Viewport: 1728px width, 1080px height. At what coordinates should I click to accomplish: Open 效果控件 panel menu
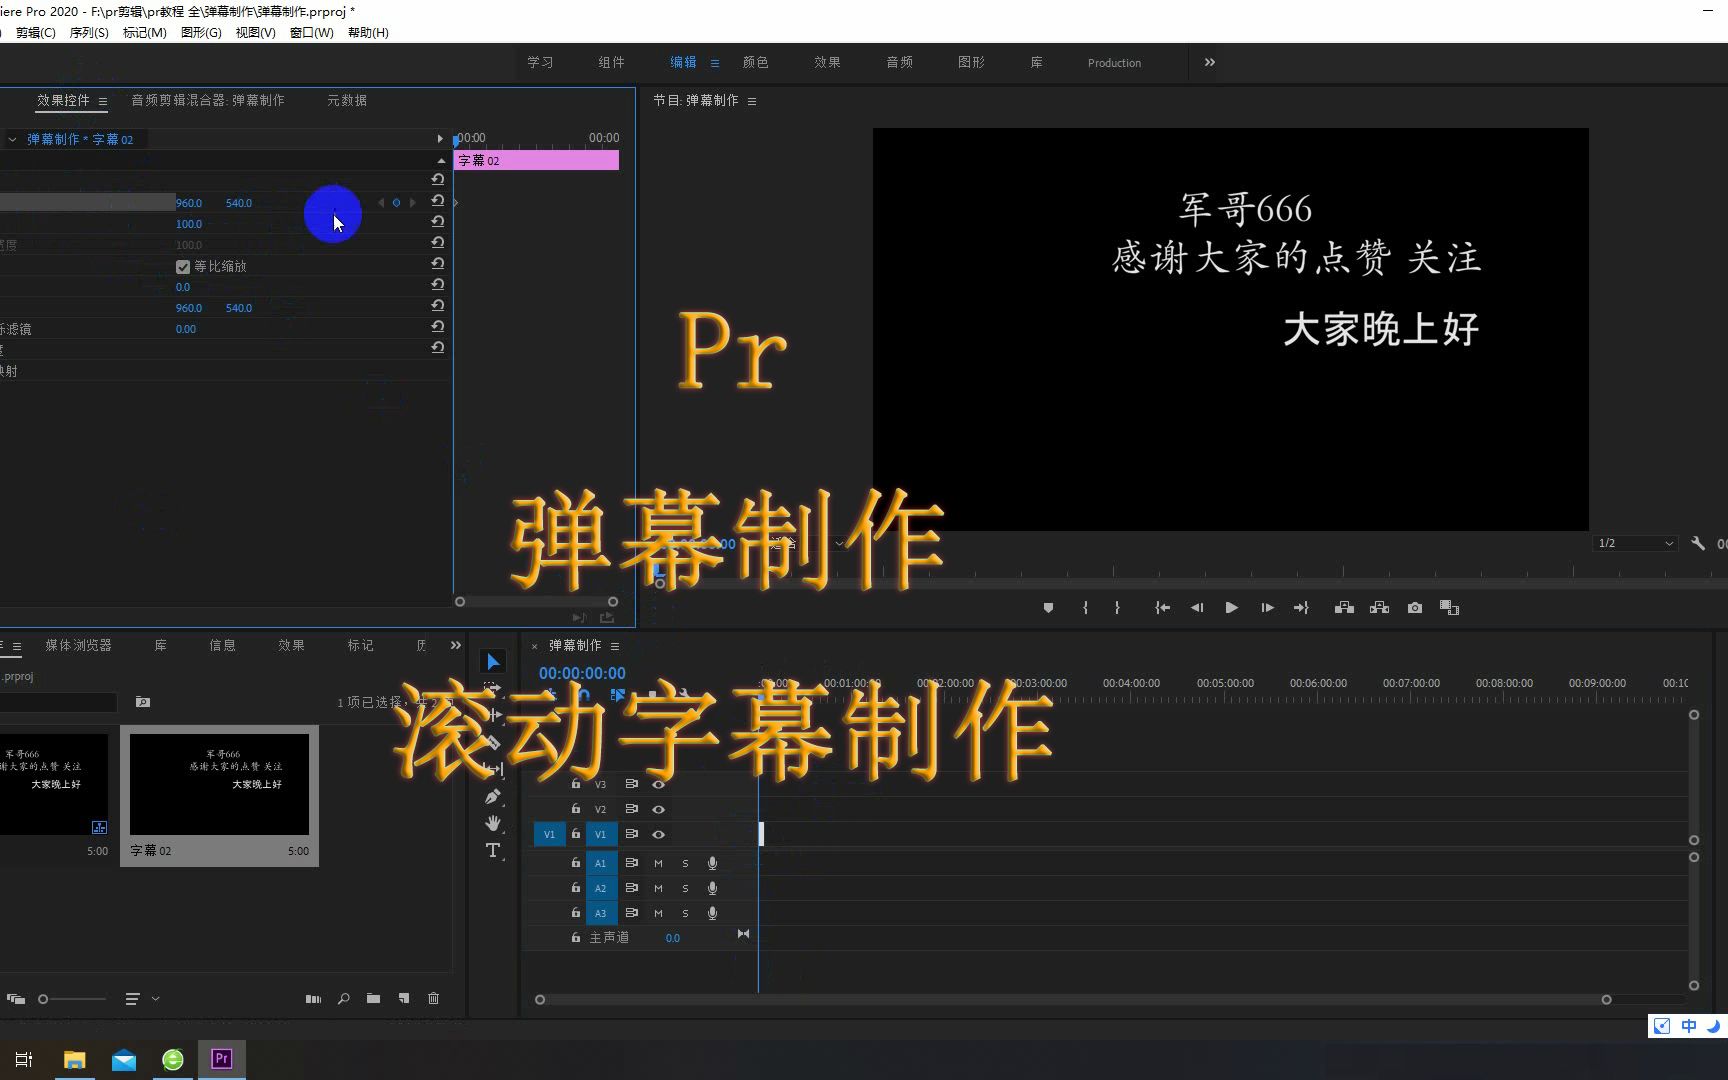pyautogui.click(x=102, y=101)
